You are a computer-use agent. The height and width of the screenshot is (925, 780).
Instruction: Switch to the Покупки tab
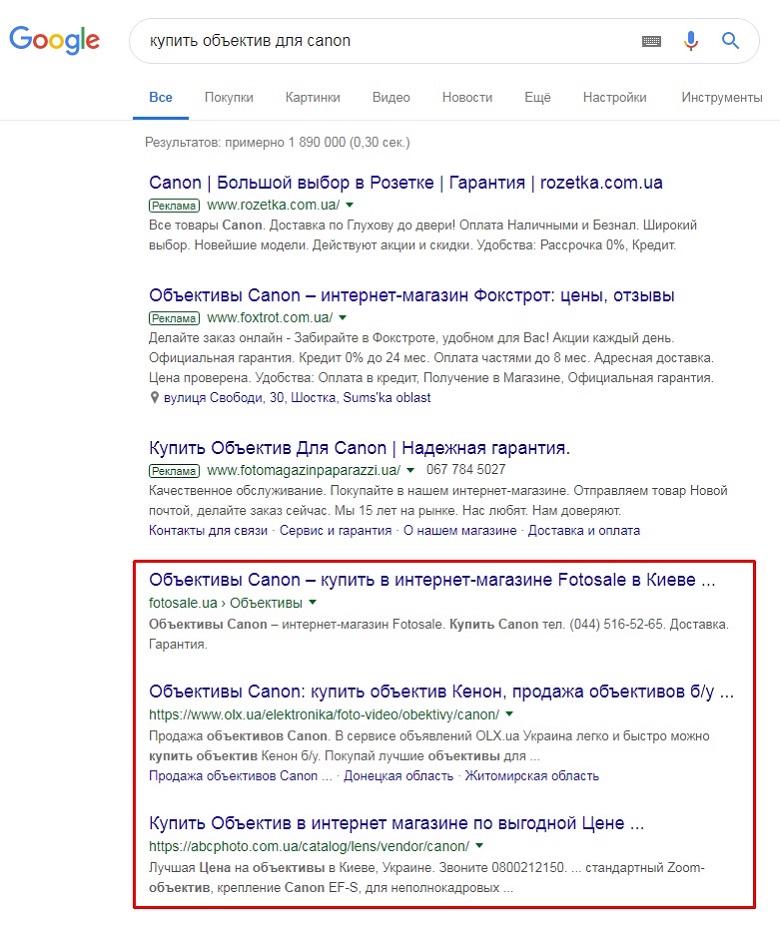[229, 97]
